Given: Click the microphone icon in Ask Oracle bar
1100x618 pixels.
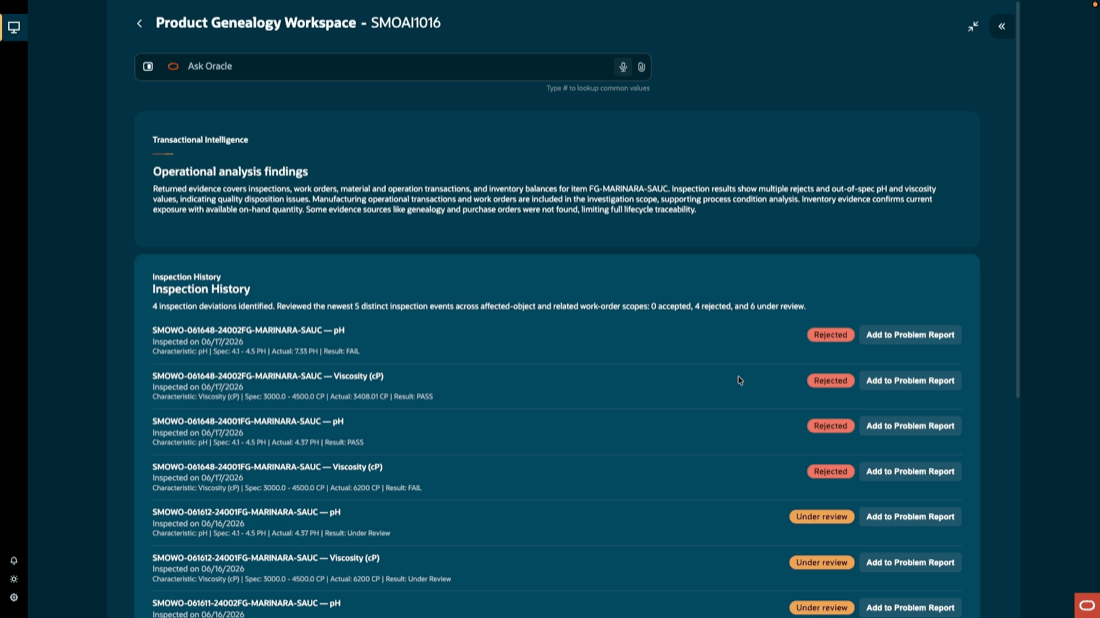Looking at the screenshot, I should pyautogui.click(x=623, y=67).
